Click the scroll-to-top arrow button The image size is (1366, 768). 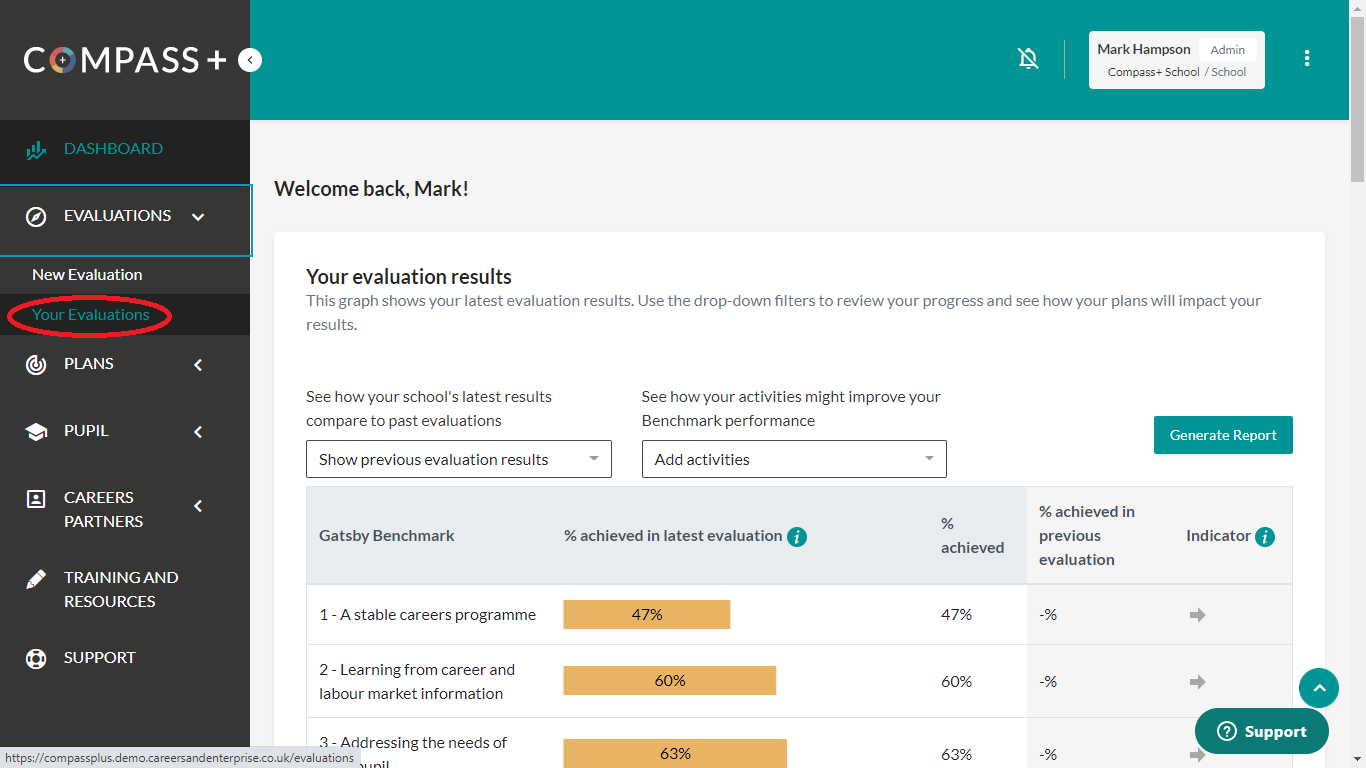(1318, 688)
